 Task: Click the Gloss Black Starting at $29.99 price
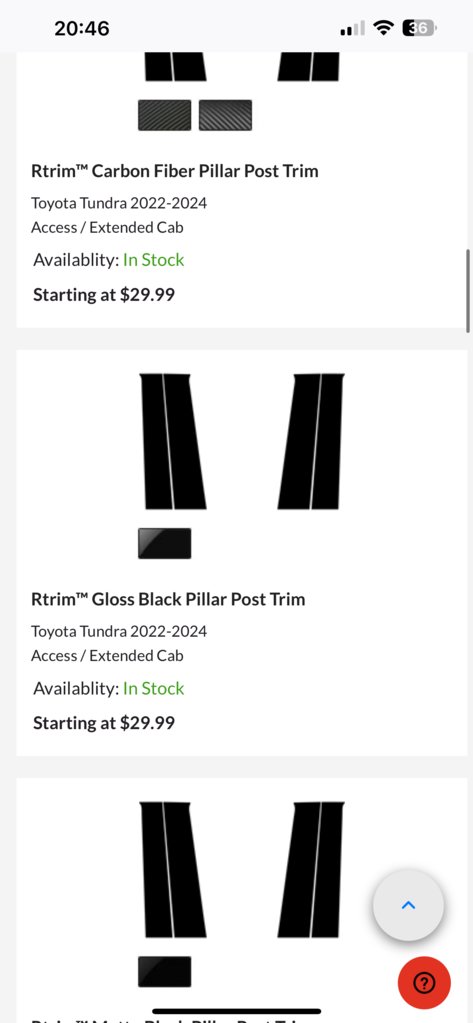click(x=104, y=723)
